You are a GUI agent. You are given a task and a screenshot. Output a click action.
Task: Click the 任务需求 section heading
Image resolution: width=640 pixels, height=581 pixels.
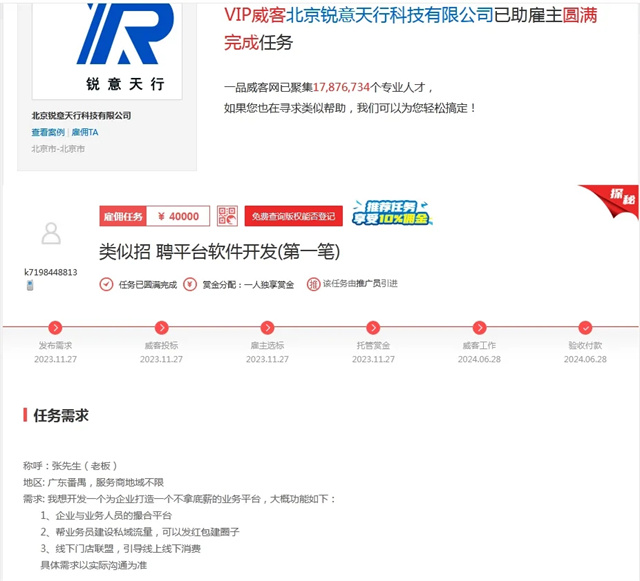click(x=61, y=415)
